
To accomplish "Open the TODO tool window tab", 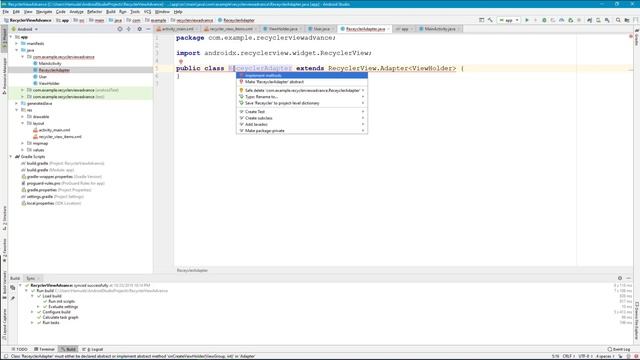I will pos(20,349).
